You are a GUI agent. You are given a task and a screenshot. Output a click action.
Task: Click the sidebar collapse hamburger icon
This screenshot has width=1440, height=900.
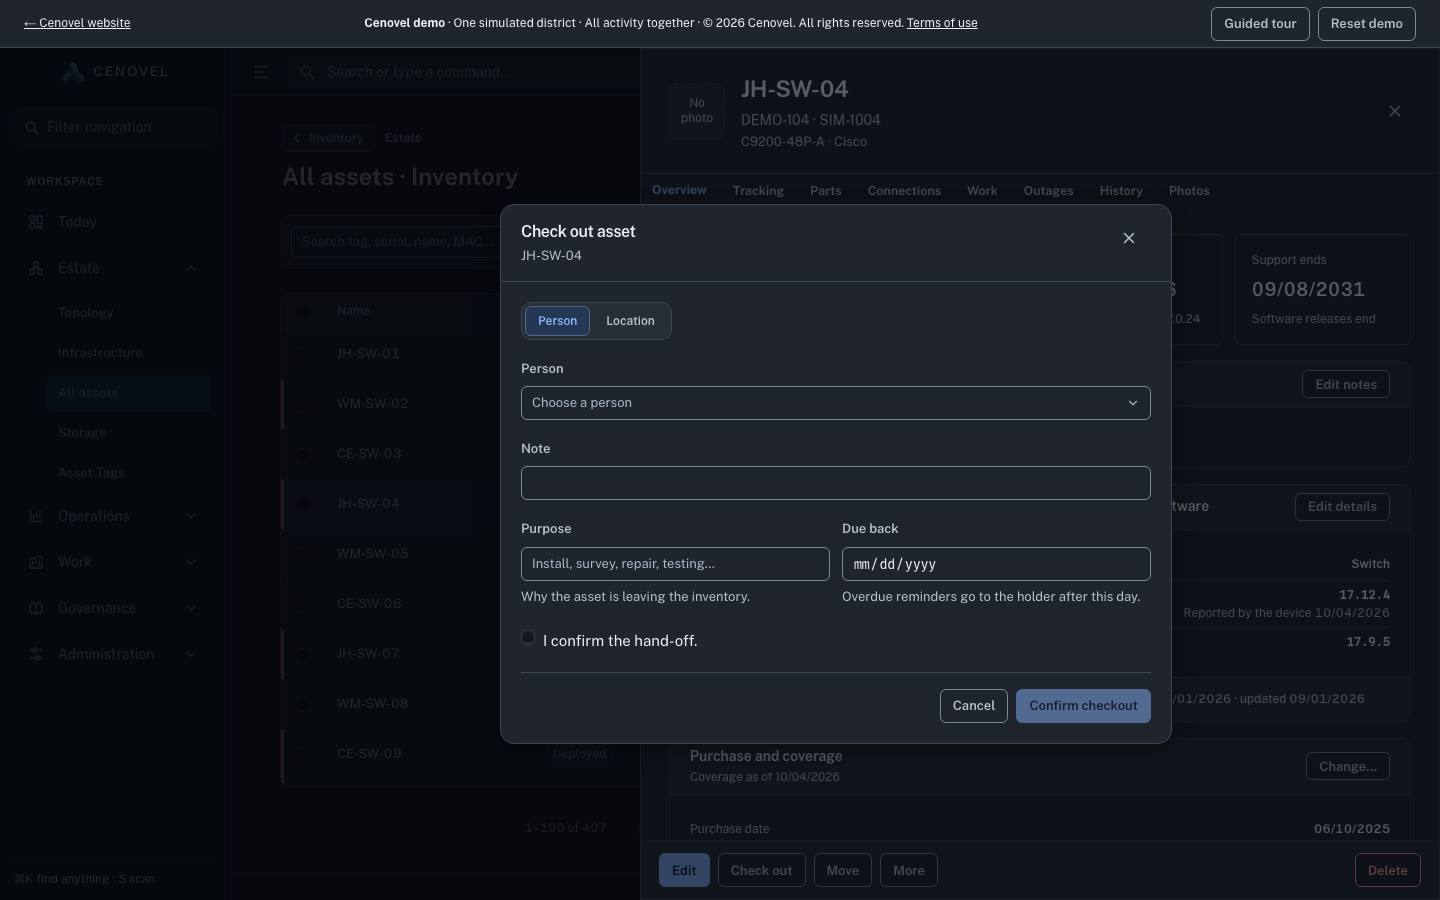pos(261,72)
